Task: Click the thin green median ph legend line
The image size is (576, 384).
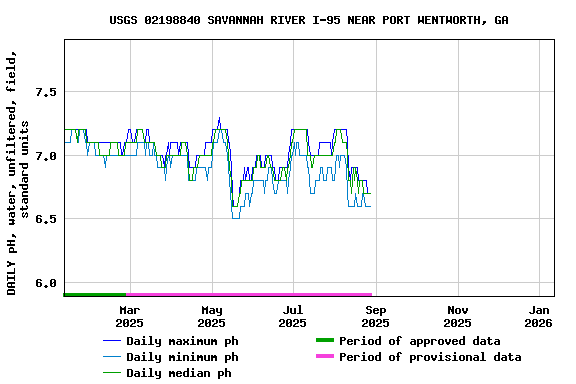Action: 112,373
